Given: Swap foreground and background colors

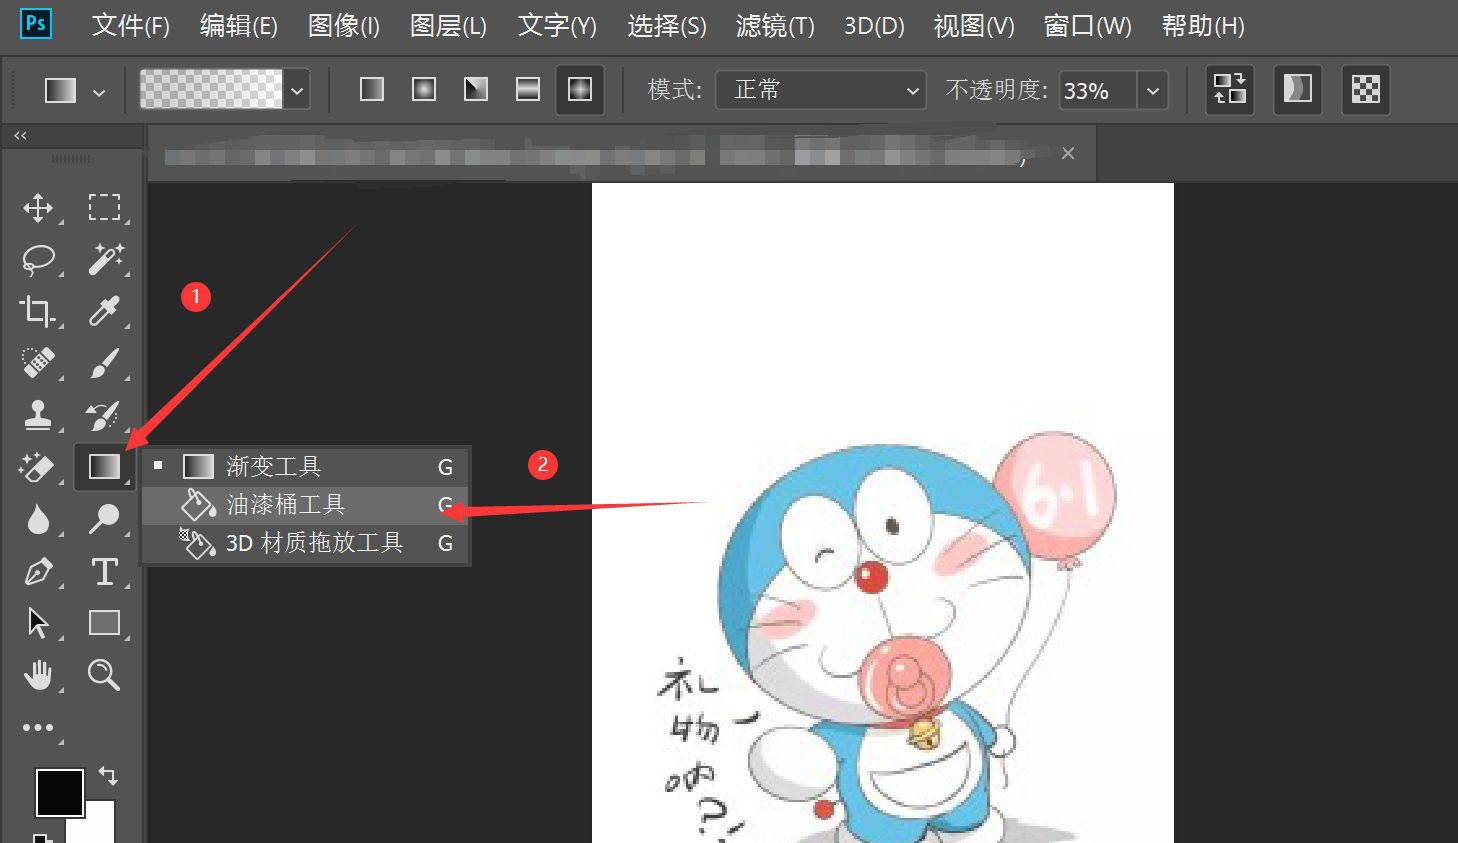Looking at the screenshot, I should pos(108,776).
